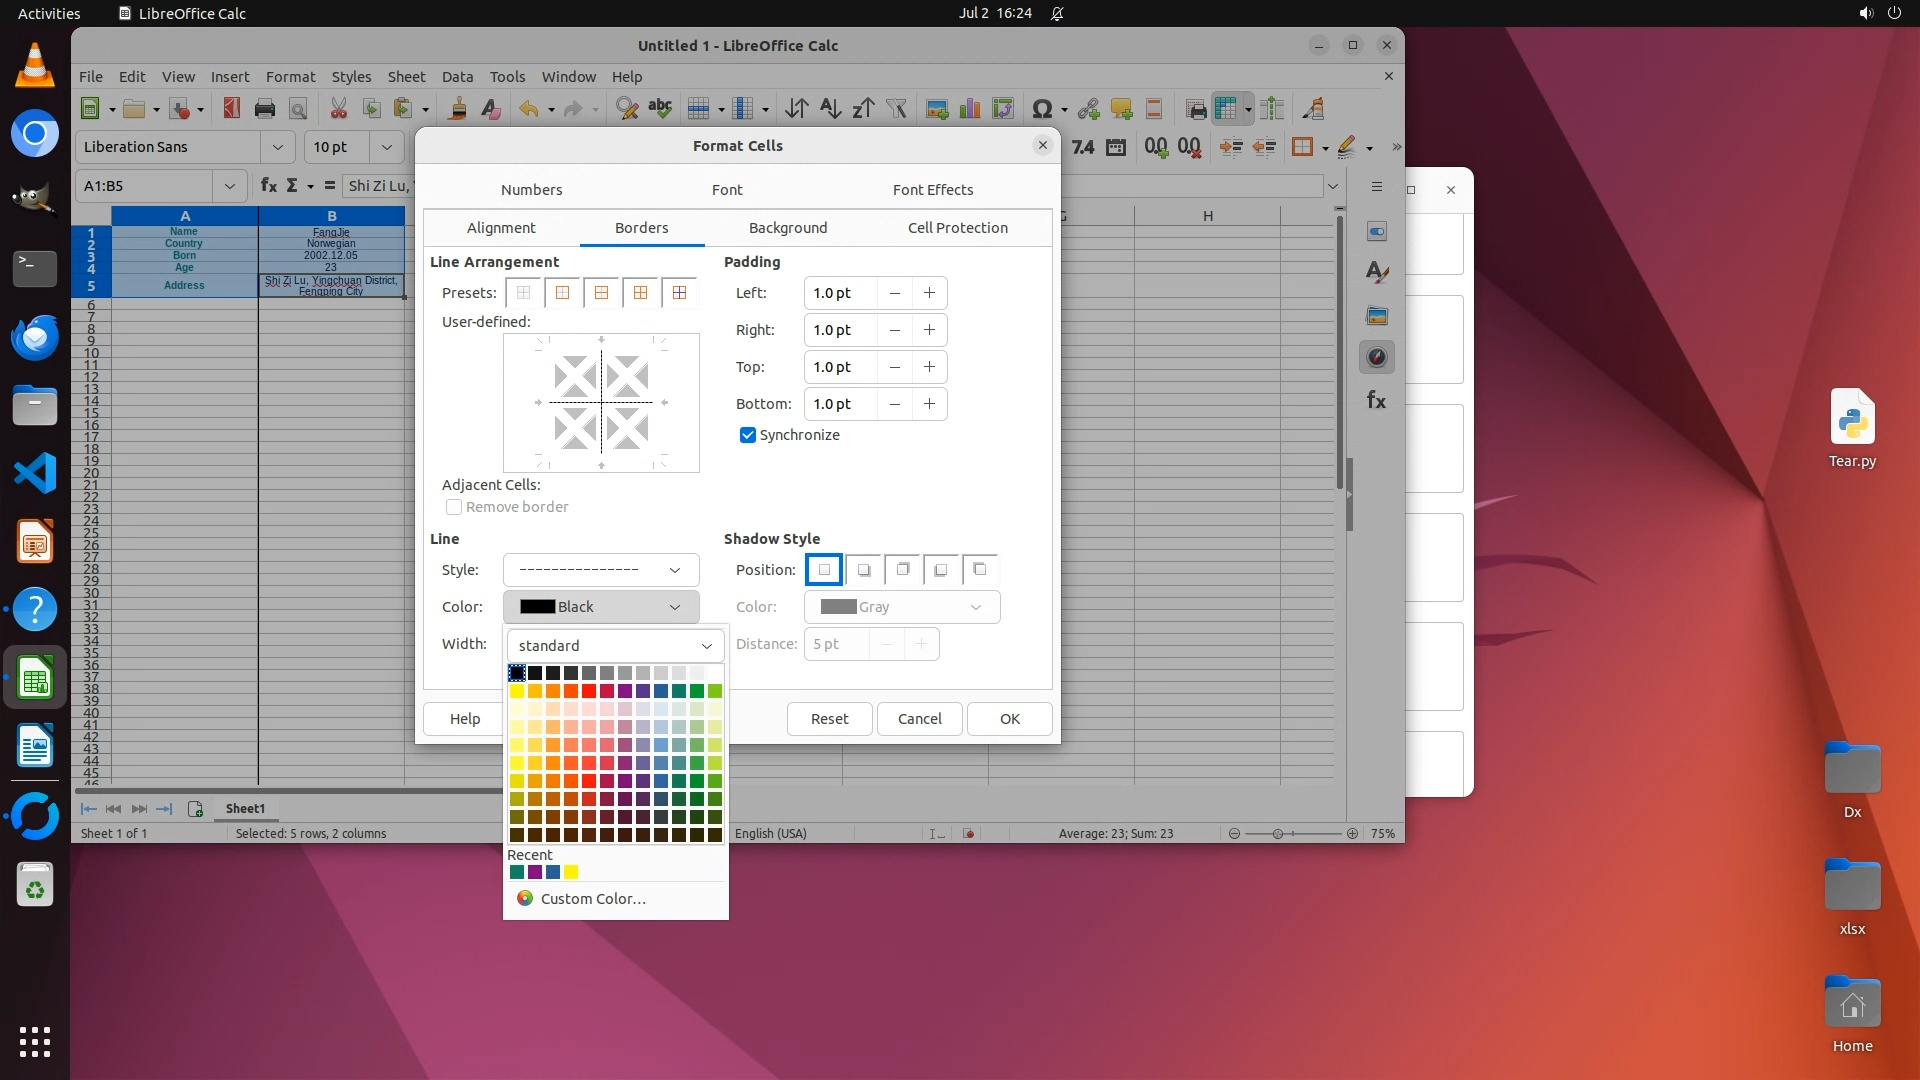Choose the no-borders preset icon
The width and height of the screenshot is (1920, 1080).
(x=523, y=293)
